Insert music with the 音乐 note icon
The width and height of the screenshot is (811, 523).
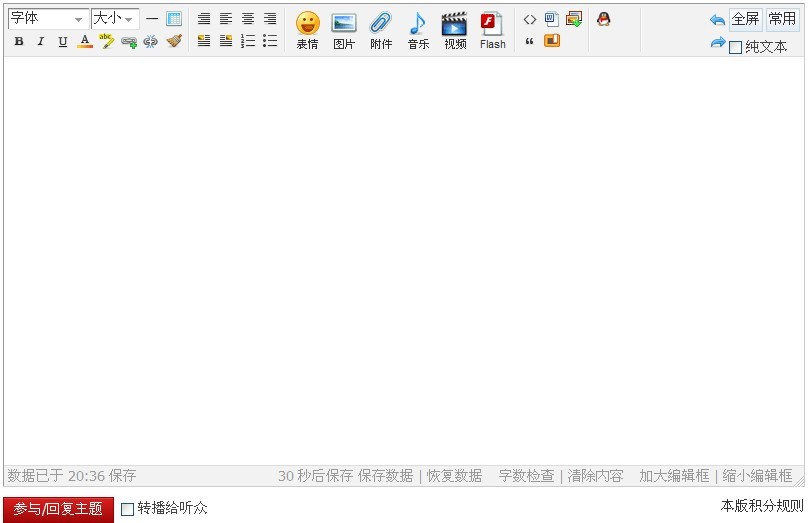point(418,30)
